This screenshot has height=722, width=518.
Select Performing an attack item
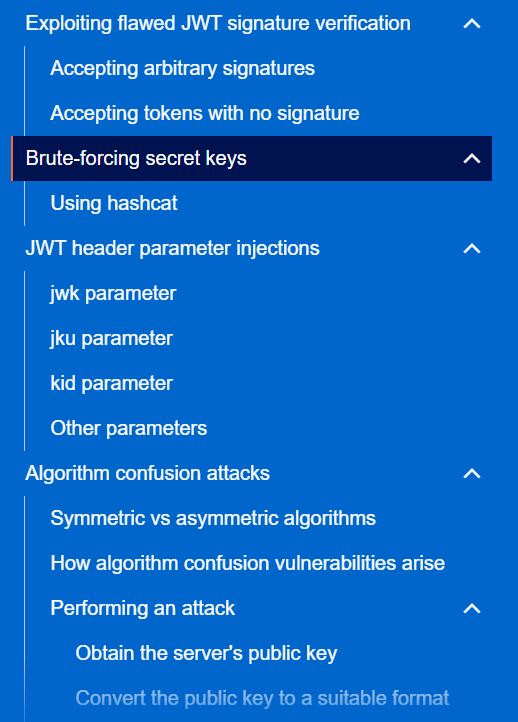[142, 608]
